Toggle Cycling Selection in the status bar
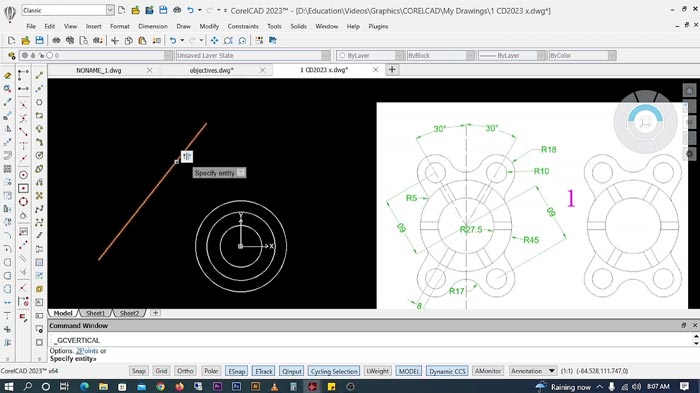The image size is (700, 393). tap(334, 371)
